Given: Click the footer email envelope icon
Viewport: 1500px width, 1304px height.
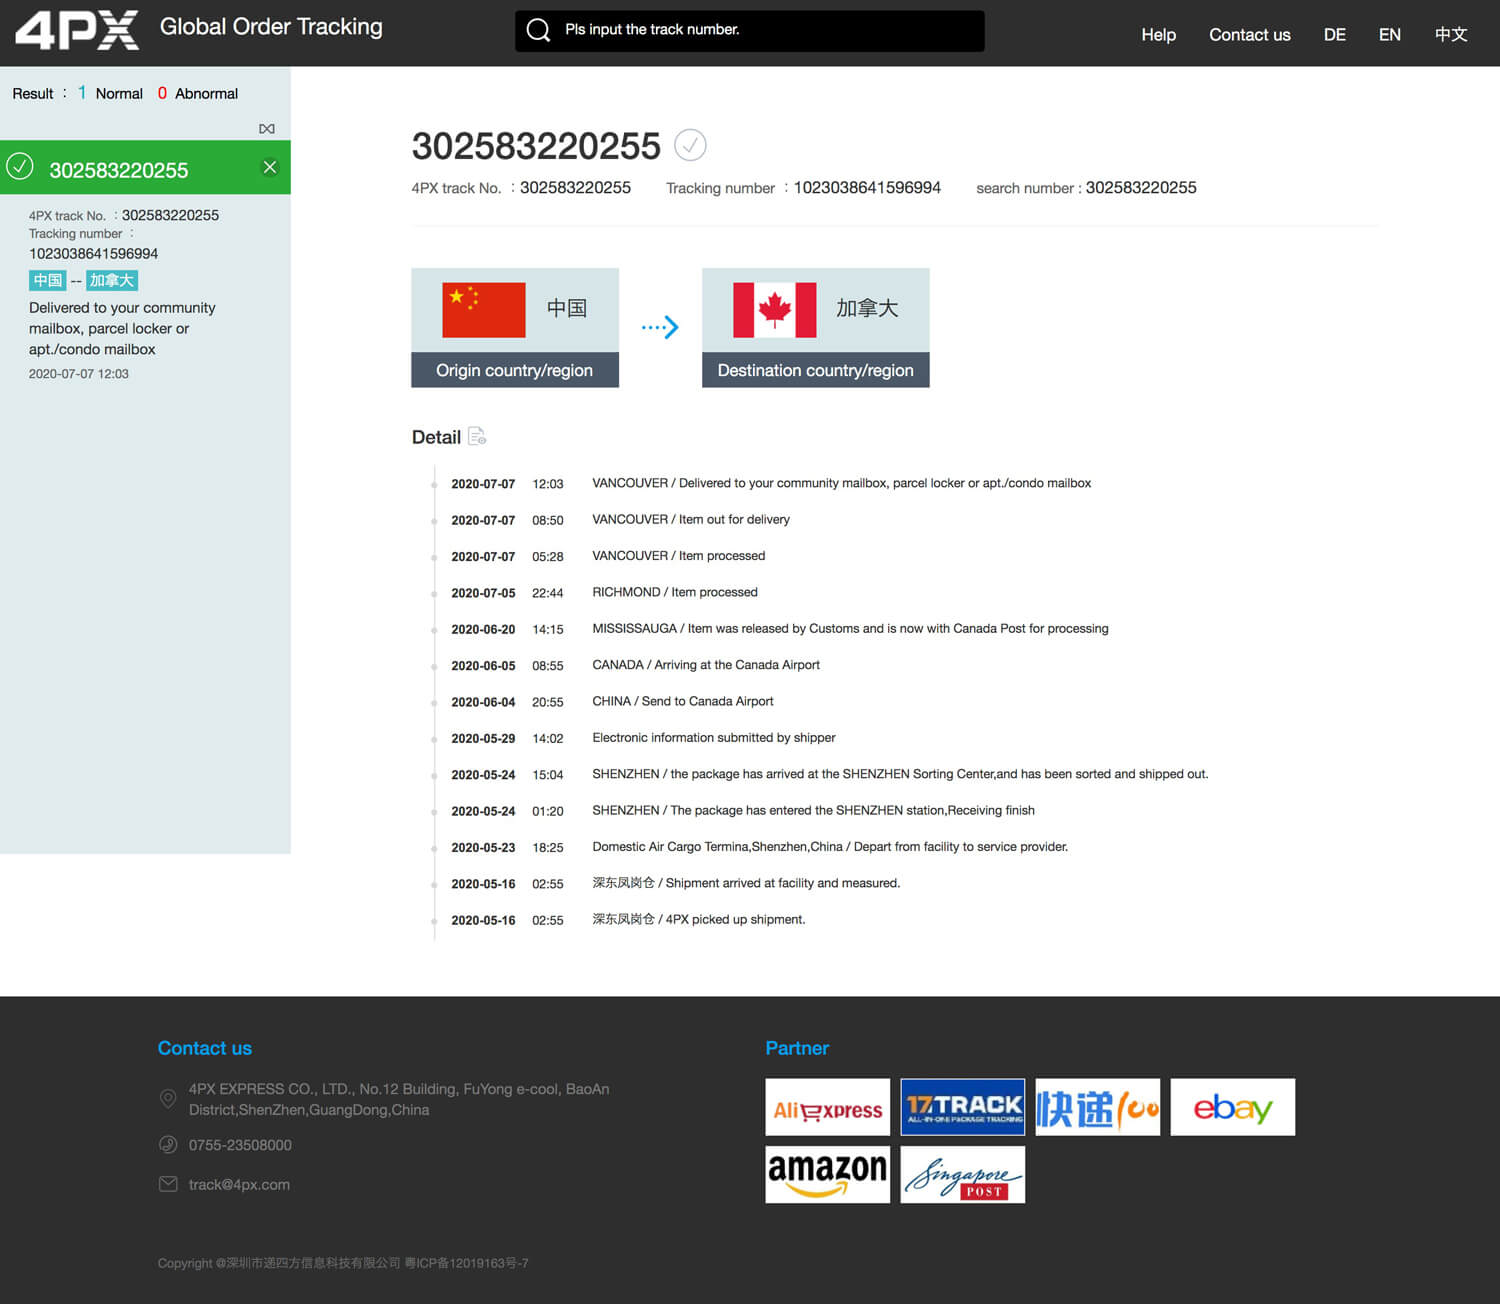Looking at the screenshot, I should click(168, 1184).
